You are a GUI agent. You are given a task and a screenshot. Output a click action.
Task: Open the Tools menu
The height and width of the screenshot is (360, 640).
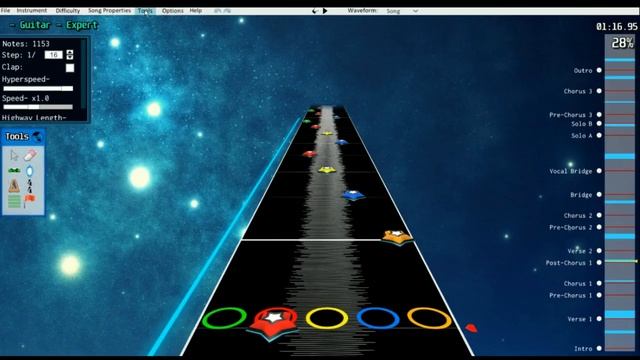point(145,11)
